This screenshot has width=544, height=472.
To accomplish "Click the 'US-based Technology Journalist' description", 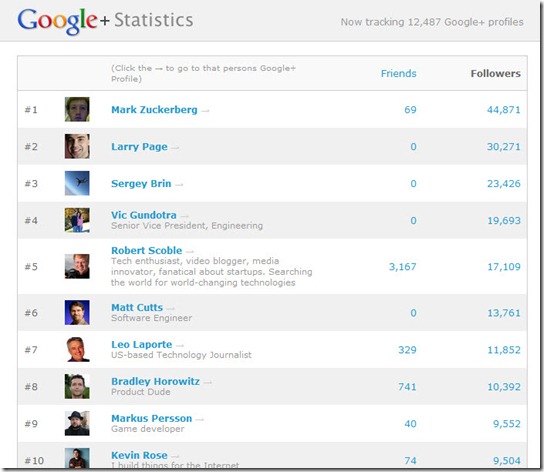I will point(181,355).
